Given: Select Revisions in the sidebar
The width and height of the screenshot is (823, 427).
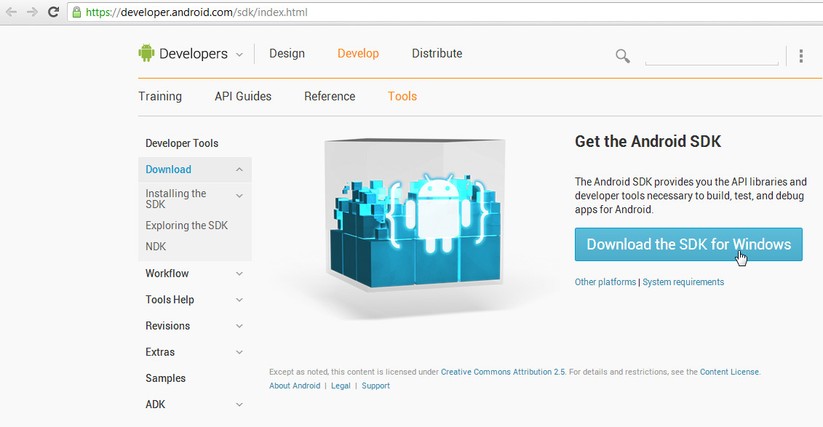Looking at the screenshot, I should [167, 326].
